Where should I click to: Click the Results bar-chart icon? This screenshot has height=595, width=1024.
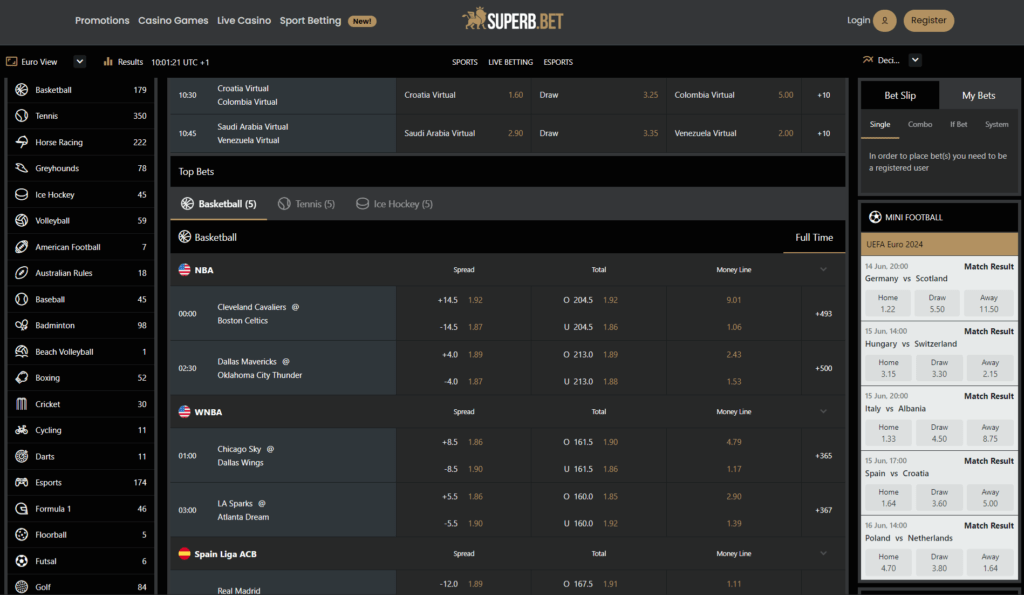coord(108,60)
